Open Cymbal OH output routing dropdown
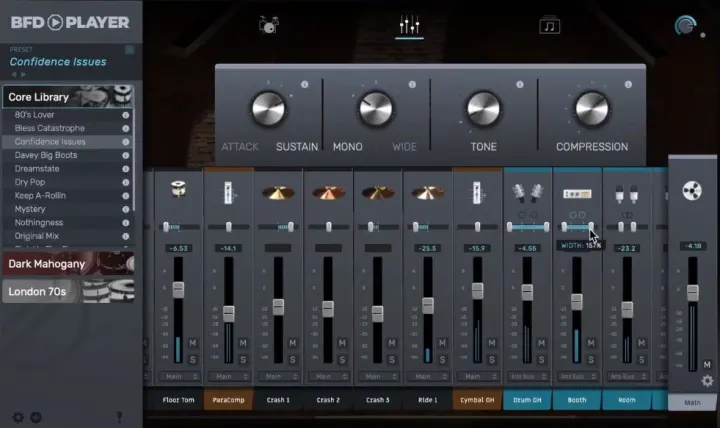 478,377
